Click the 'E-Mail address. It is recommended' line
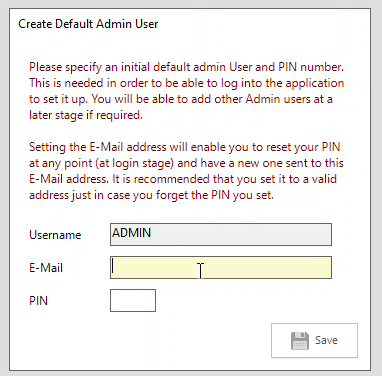Image resolution: width=382 pixels, height=376 pixels. coord(183,179)
